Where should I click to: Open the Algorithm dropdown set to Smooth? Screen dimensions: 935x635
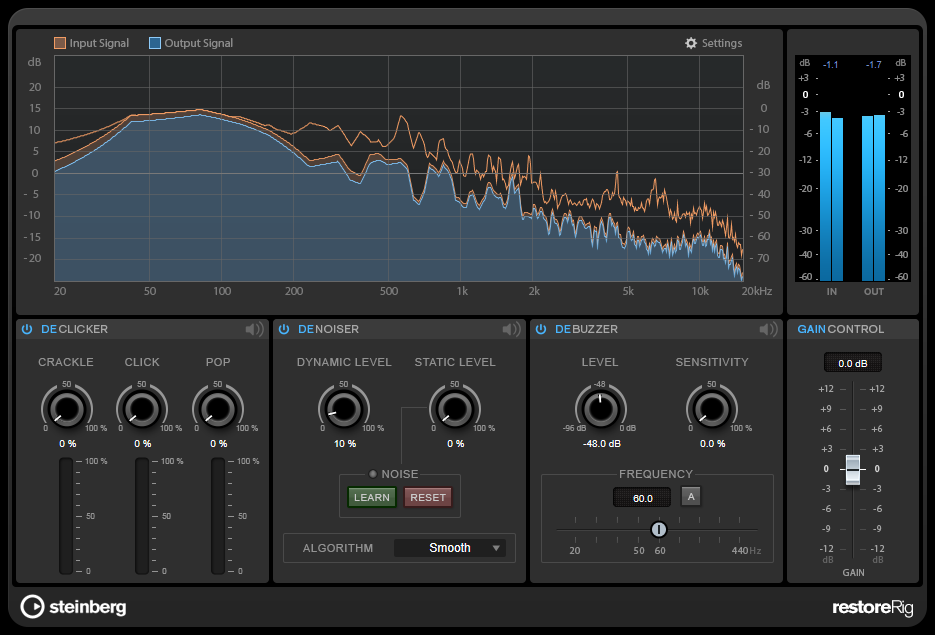click(x=450, y=548)
